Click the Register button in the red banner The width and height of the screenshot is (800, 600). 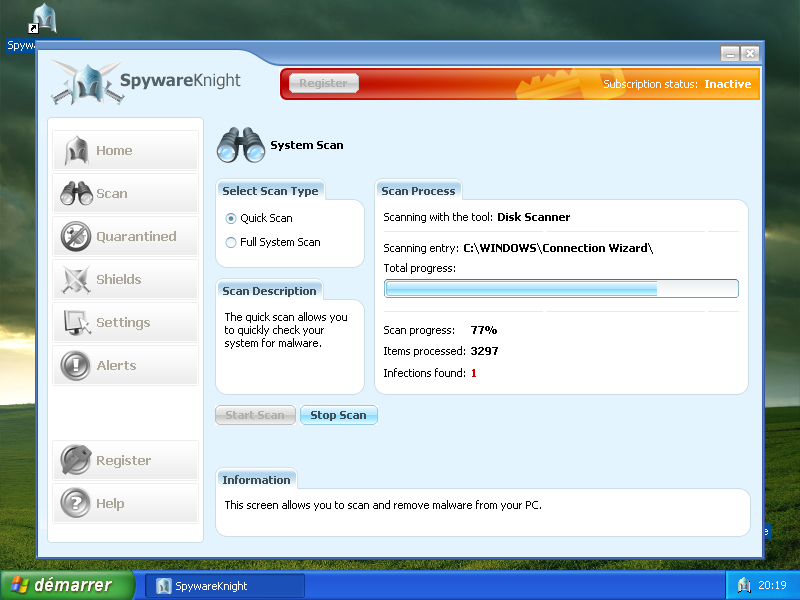pyautogui.click(x=323, y=83)
